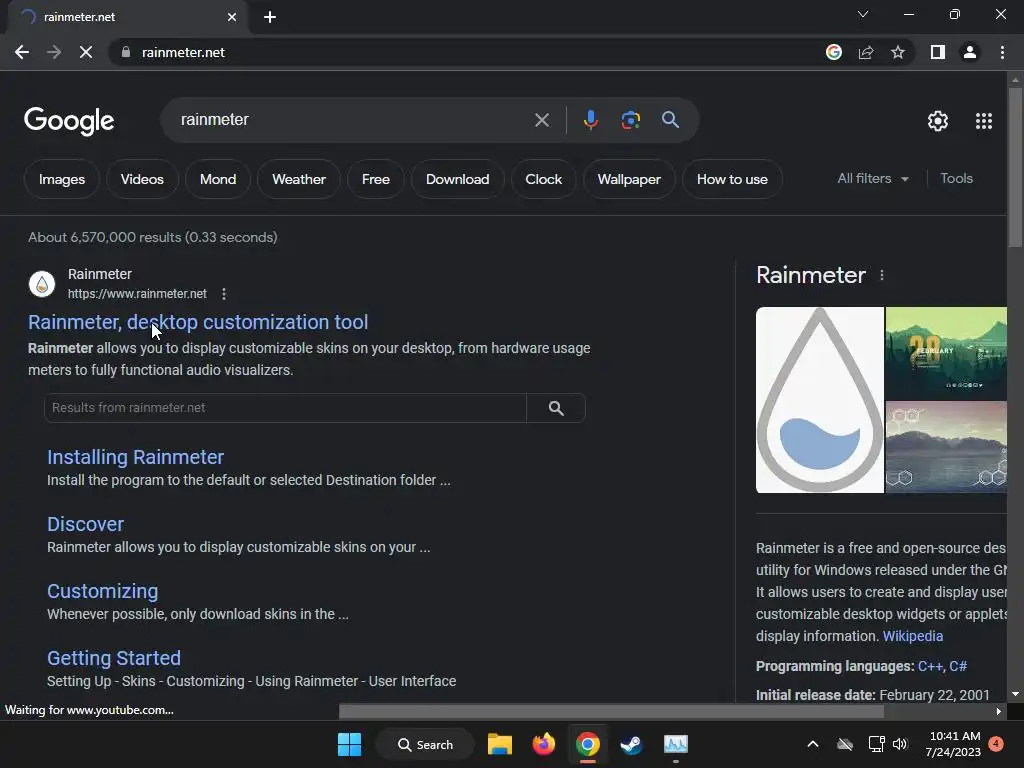Show hidden tray icons chevron
1024x768 pixels.
(x=812, y=744)
